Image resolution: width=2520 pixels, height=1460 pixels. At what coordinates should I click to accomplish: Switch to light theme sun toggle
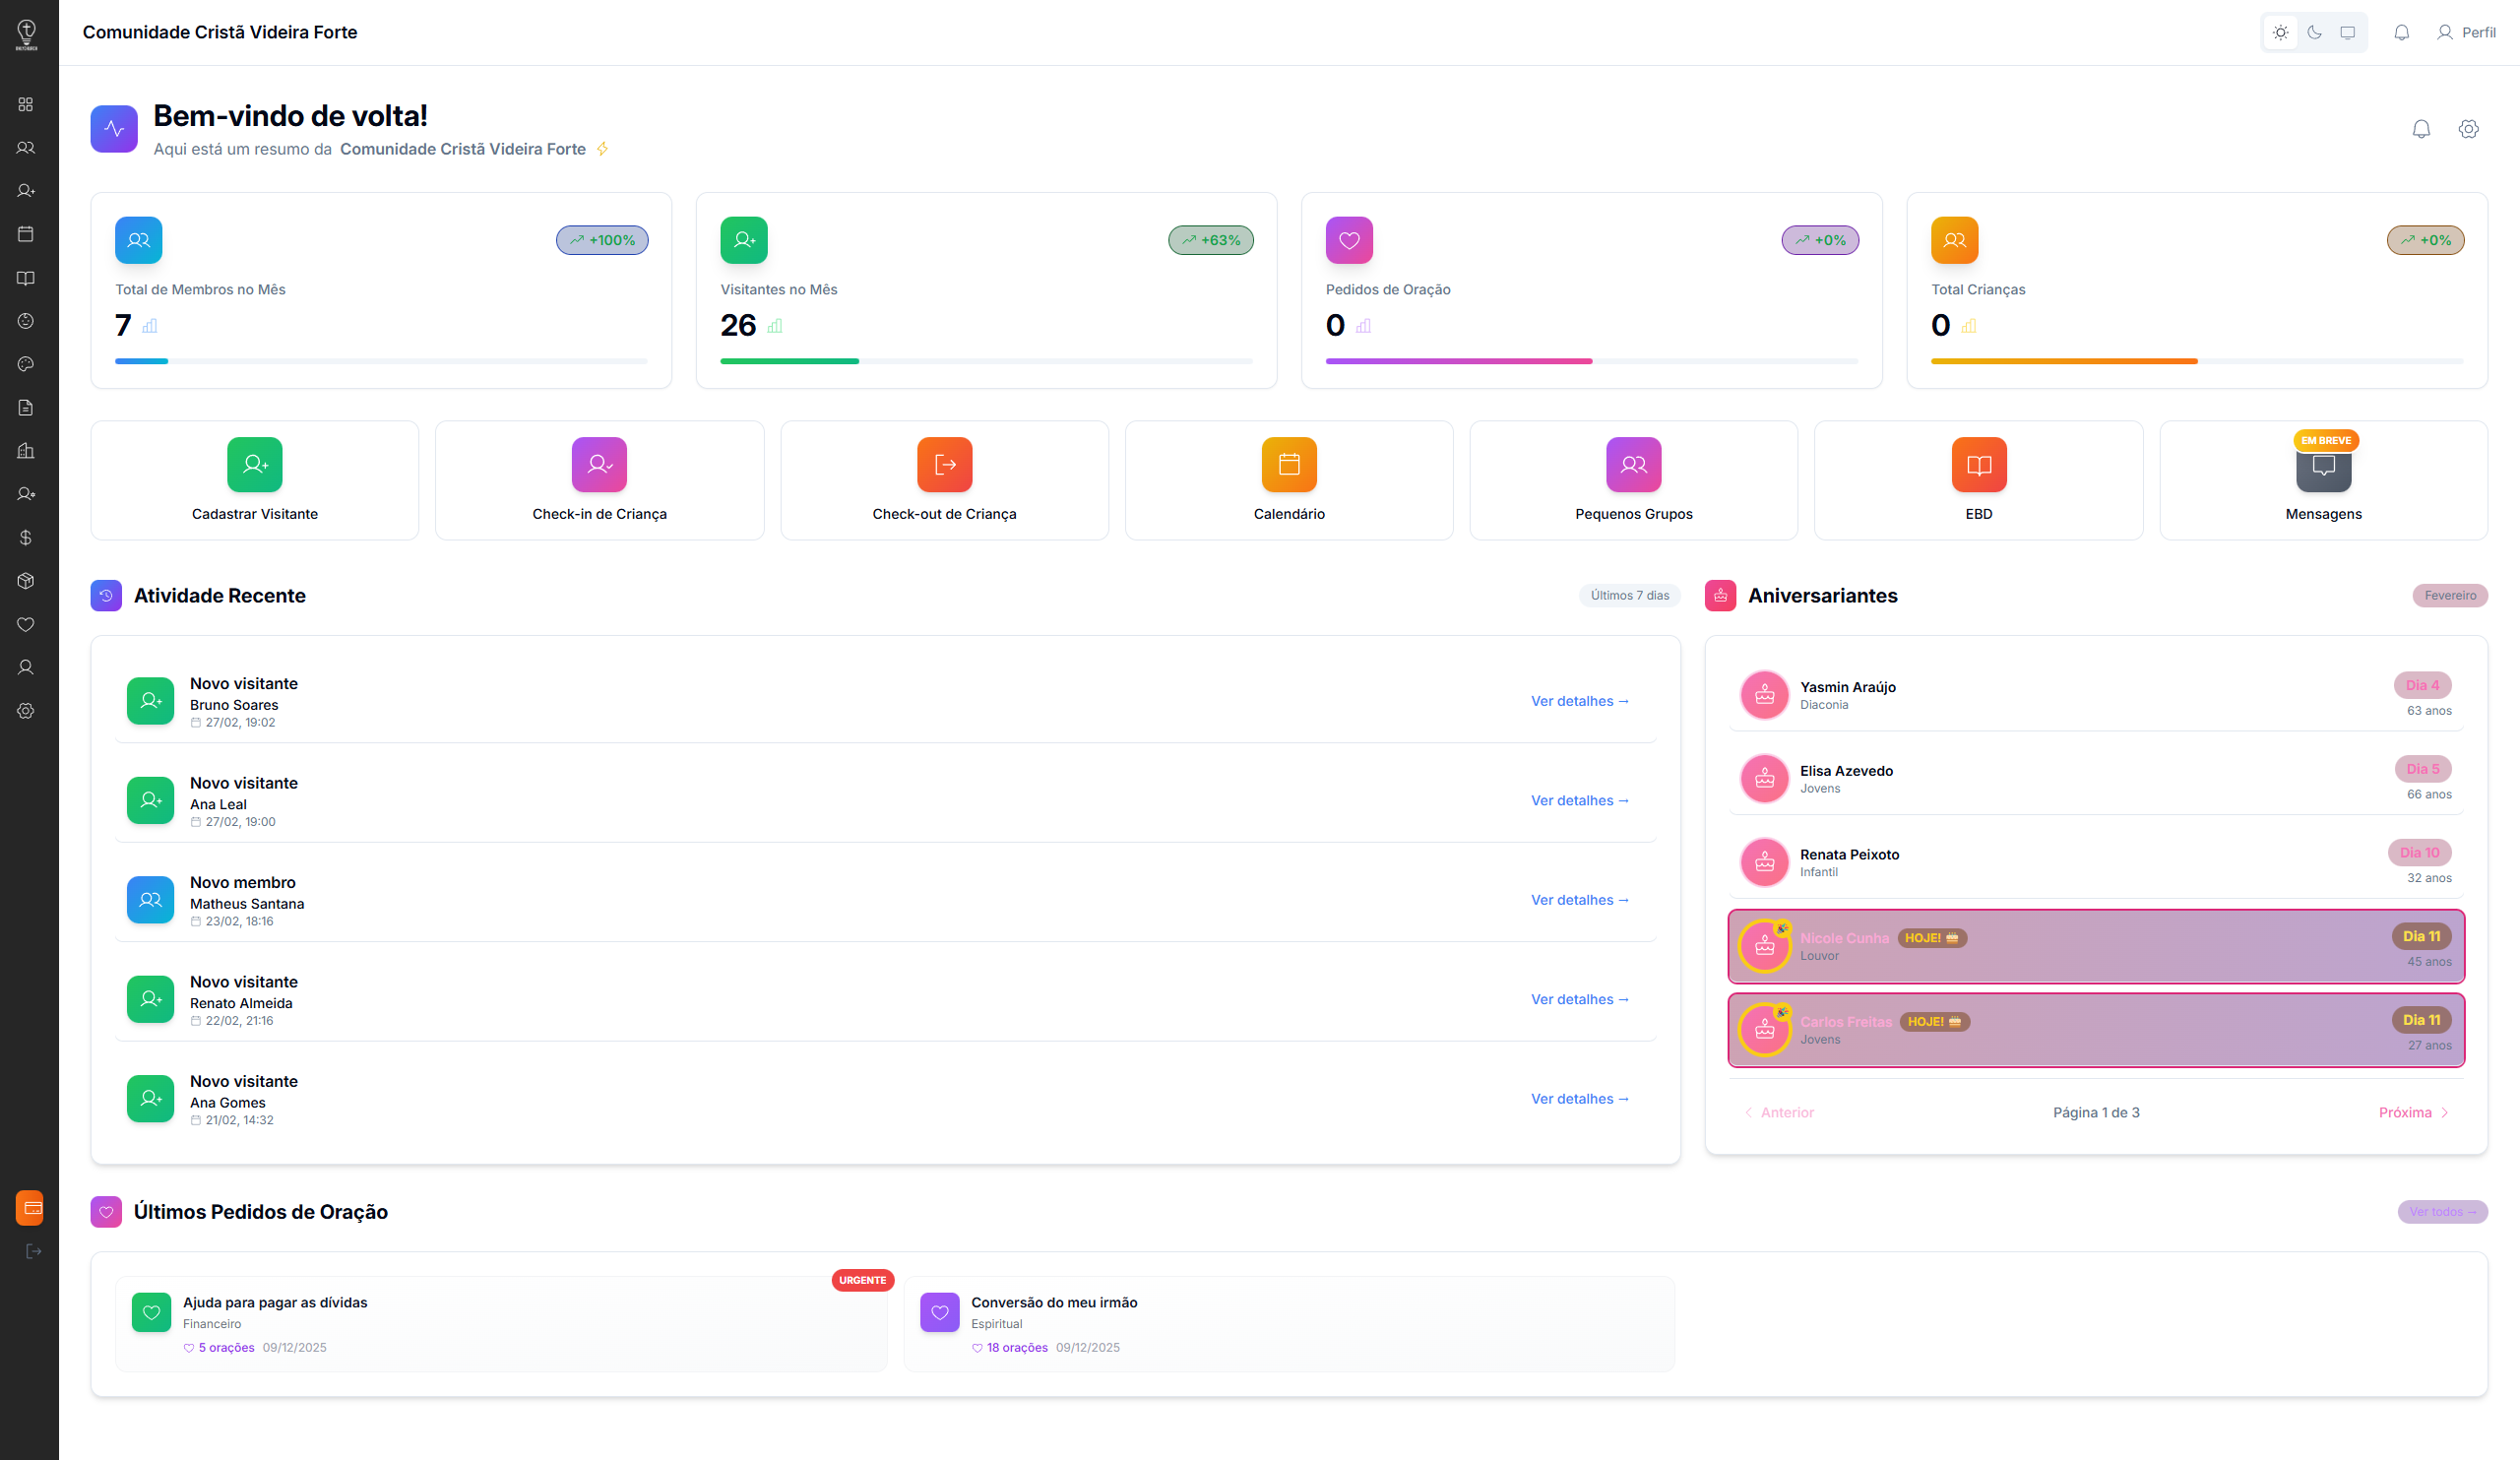tap(2280, 33)
